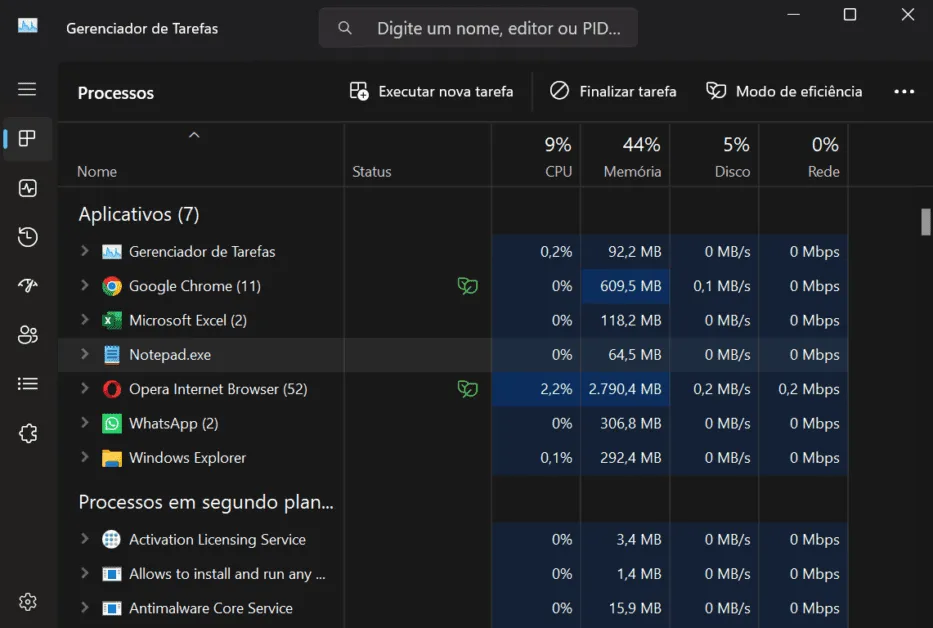Open the Desempenho (Performance) view in sidebar
This screenshot has width=933, height=628.
[x=27, y=188]
